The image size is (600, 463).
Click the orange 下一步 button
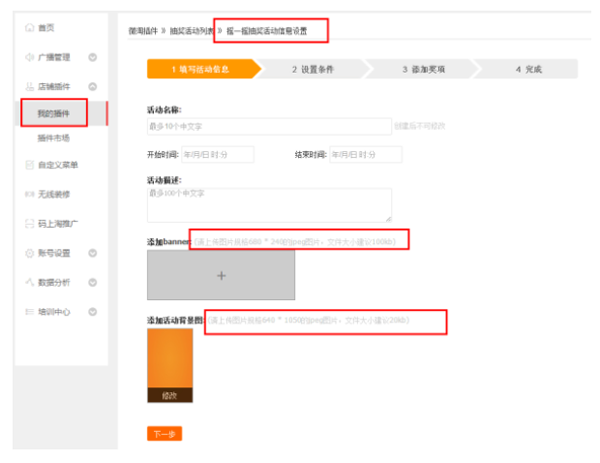tap(165, 434)
